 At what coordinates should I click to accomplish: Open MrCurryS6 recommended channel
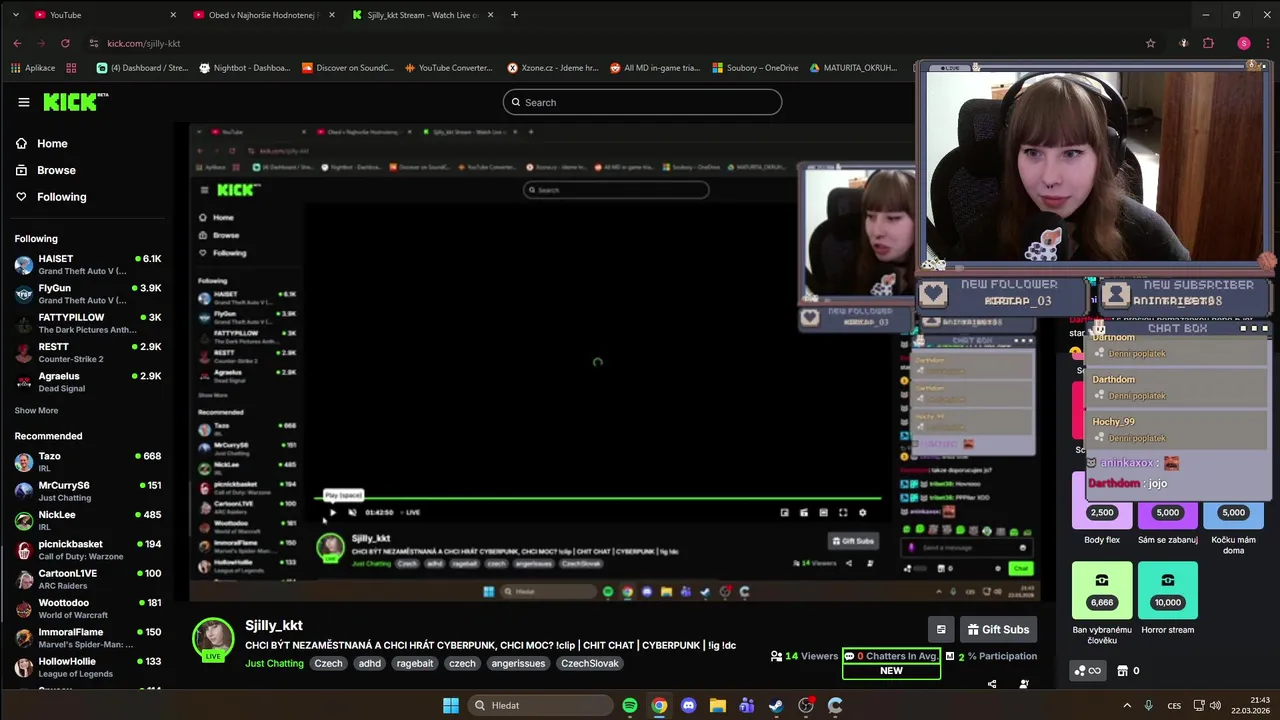88,491
